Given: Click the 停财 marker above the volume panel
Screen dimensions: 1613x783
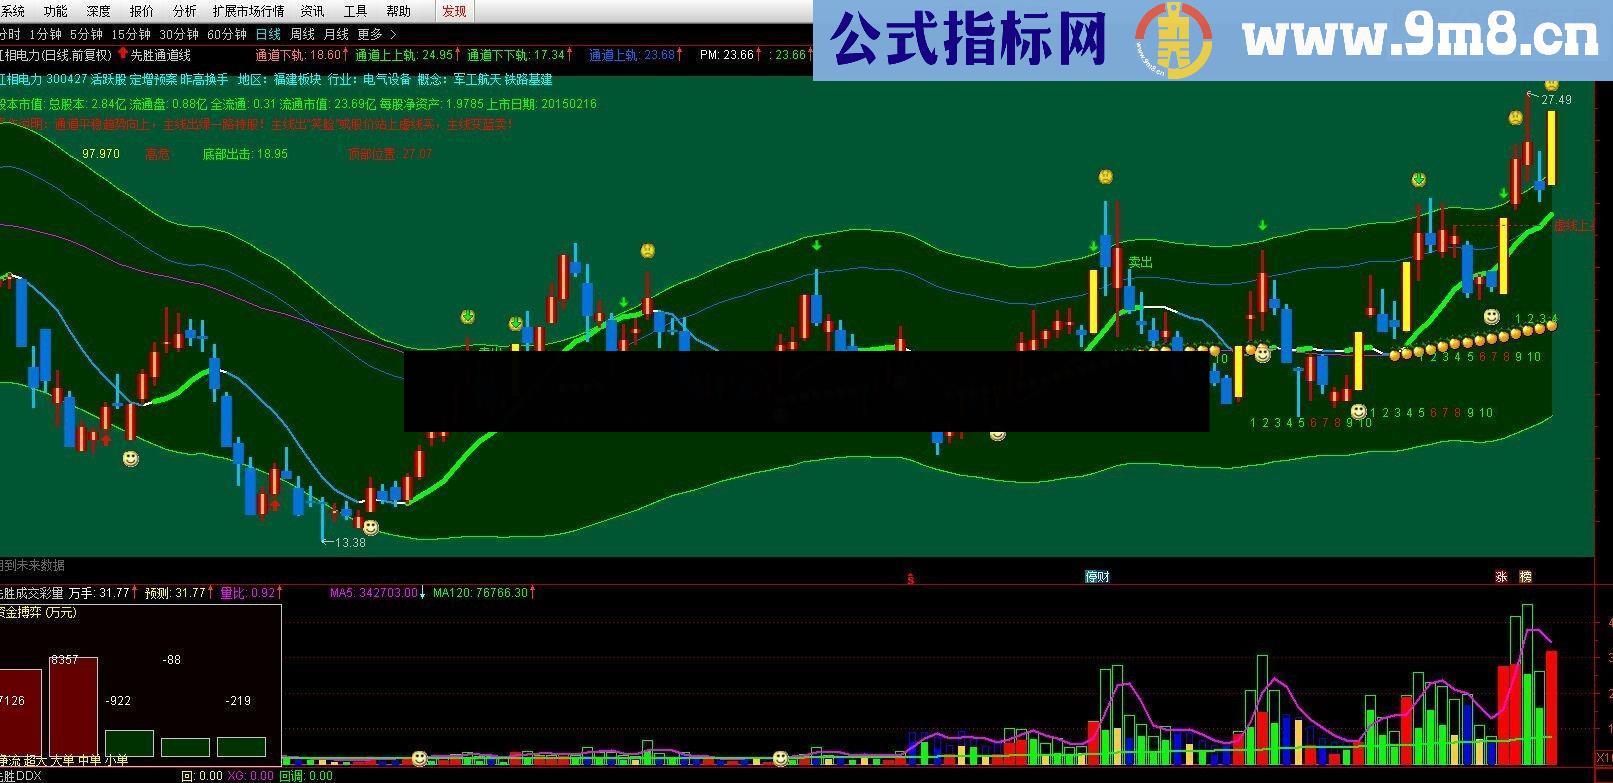Looking at the screenshot, I should point(1097,577).
